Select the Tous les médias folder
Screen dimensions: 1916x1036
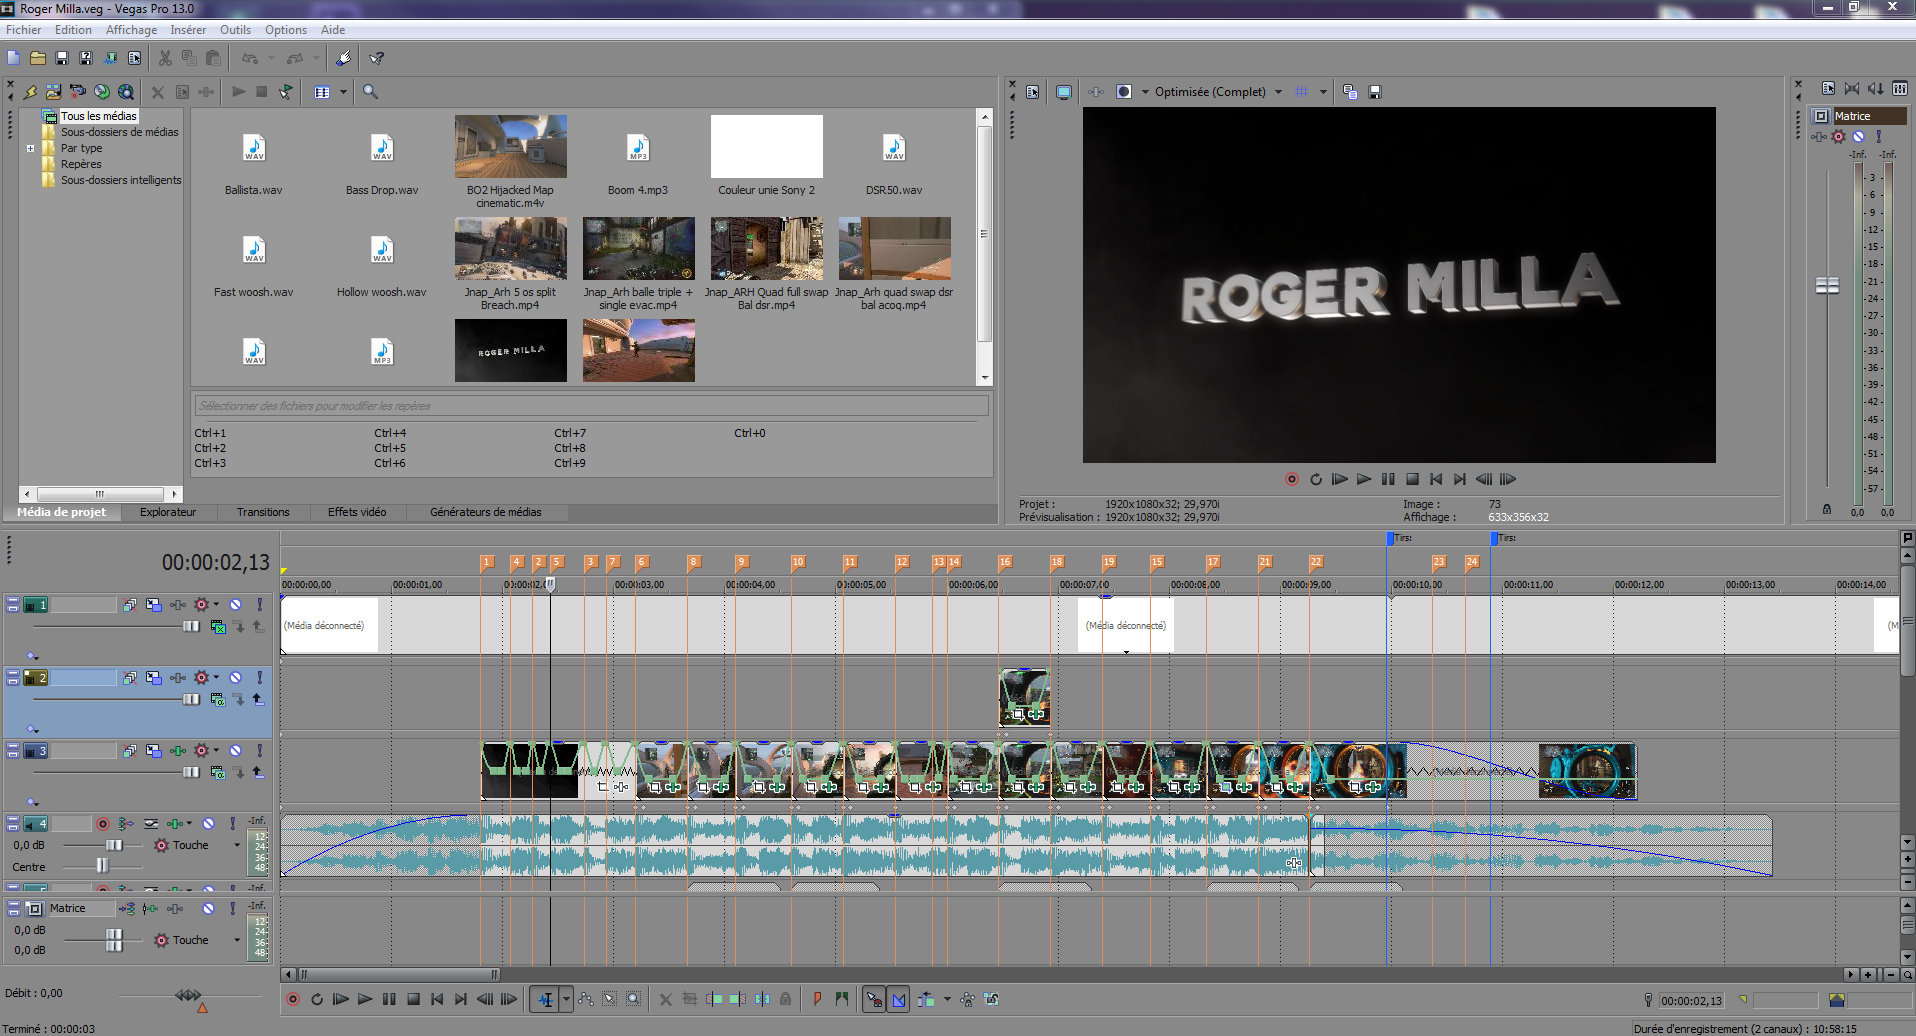pyautogui.click(x=99, y=116)
